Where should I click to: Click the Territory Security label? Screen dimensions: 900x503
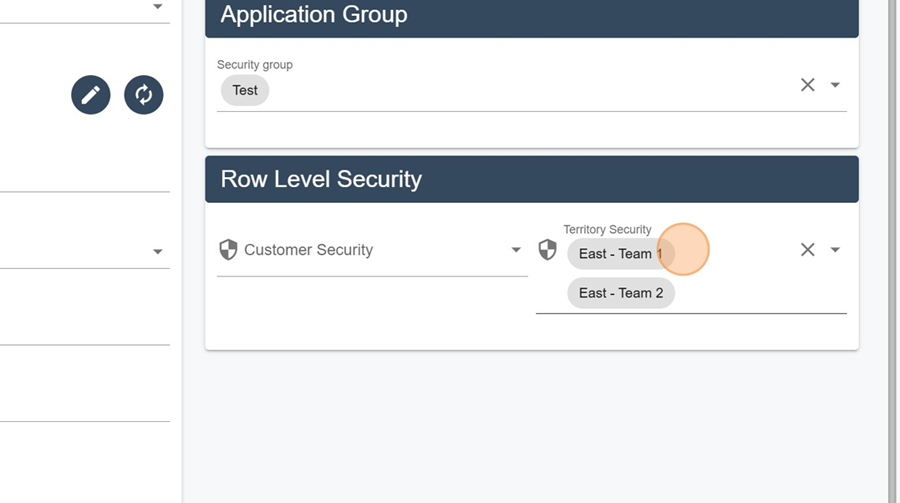point(607,230)
